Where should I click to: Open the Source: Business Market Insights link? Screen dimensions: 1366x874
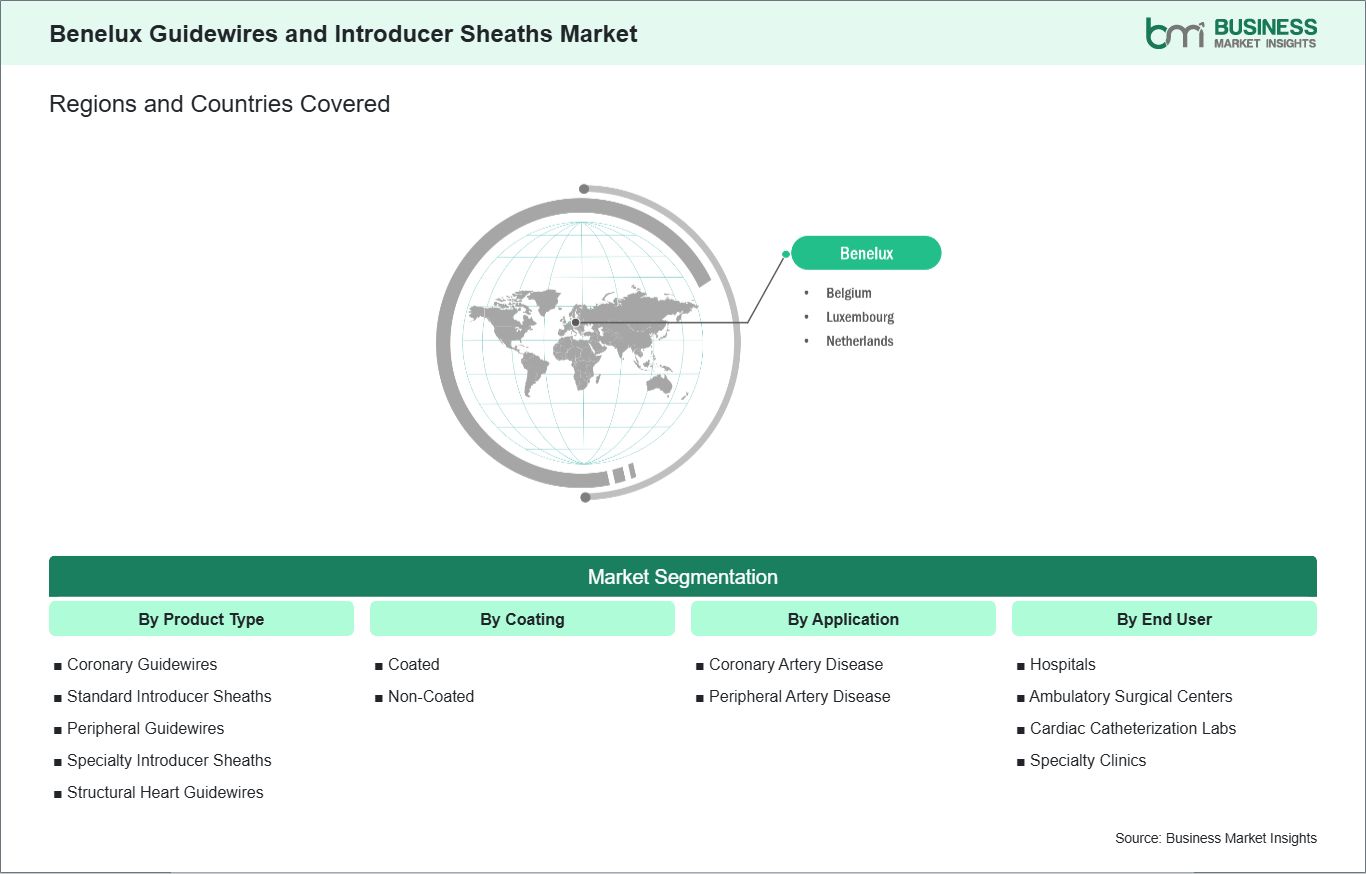point(1216,838)
